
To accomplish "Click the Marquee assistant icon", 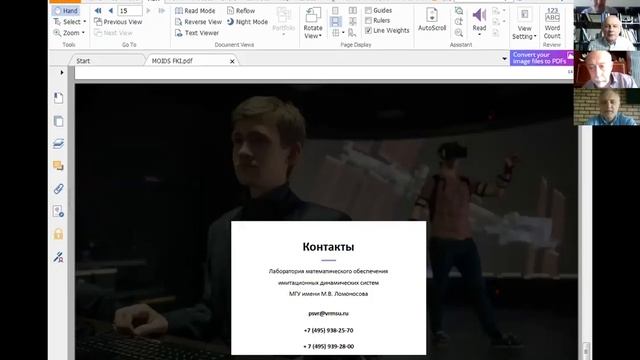I will [x=459, y=11].
